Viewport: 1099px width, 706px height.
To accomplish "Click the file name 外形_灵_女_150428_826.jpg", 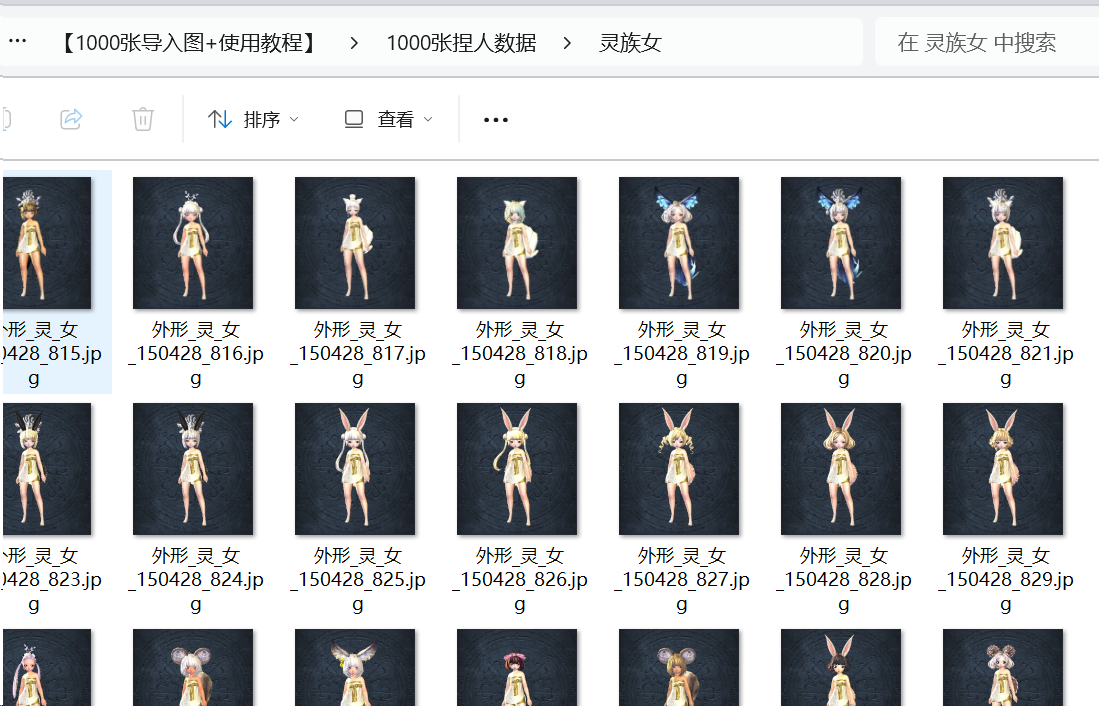I will pos(519,580).
